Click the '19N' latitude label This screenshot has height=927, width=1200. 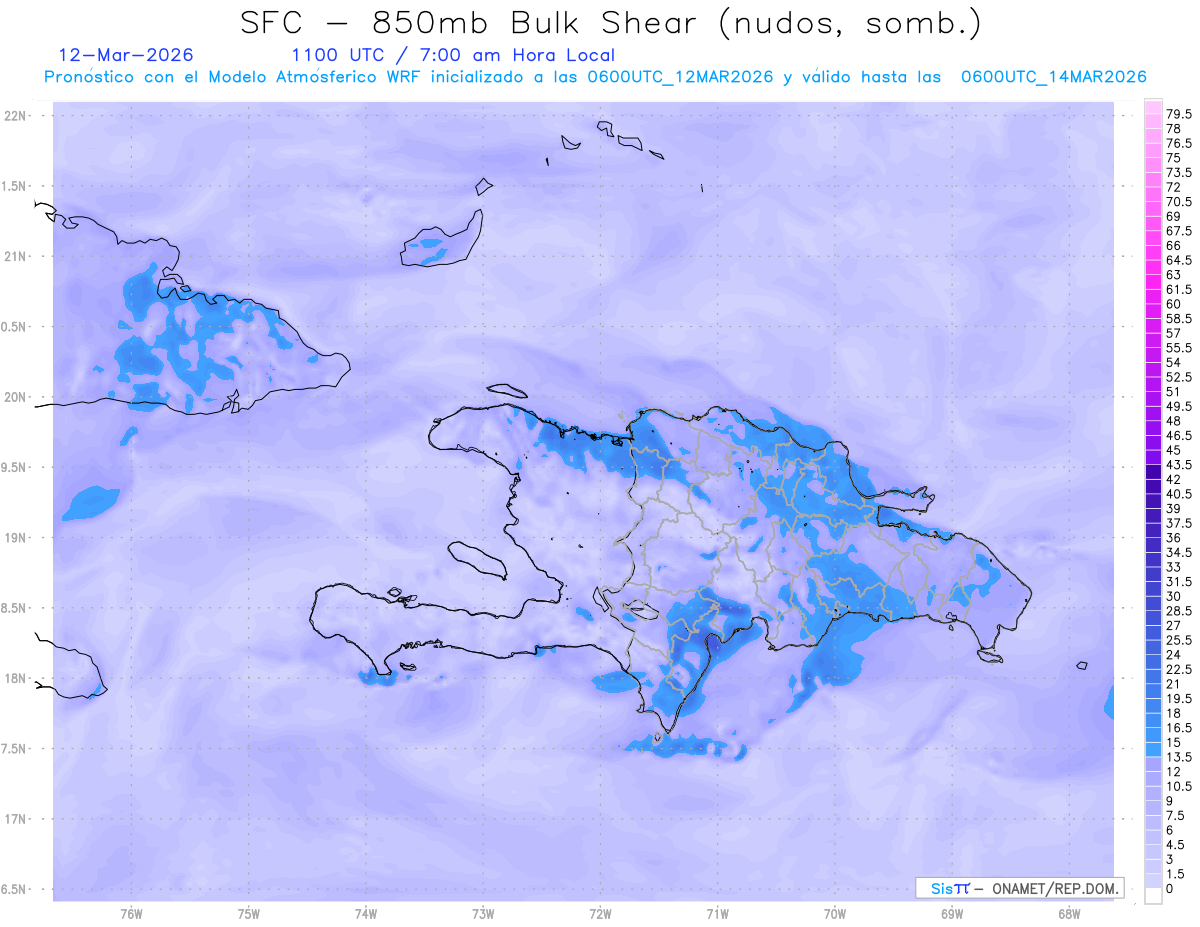pyautogui.click(x=15, y=537)
